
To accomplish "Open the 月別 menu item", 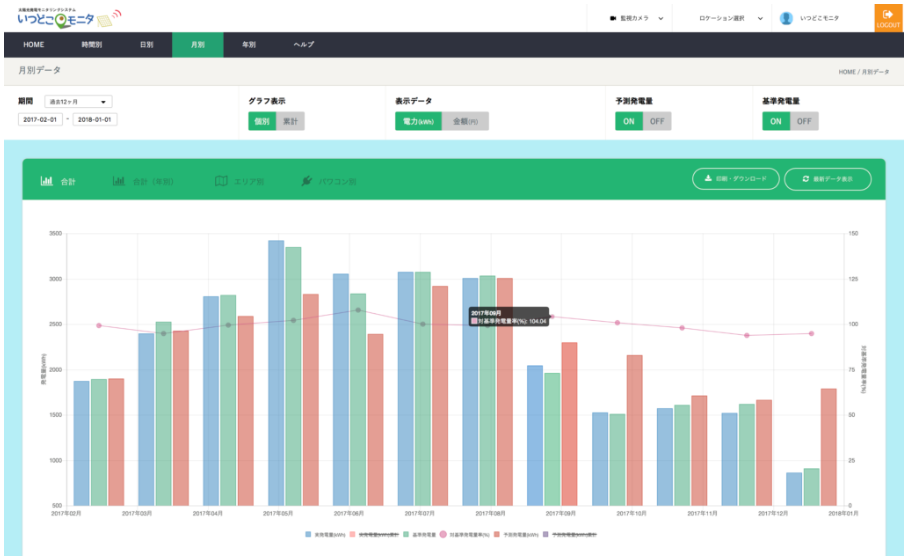I will [197, 45].
